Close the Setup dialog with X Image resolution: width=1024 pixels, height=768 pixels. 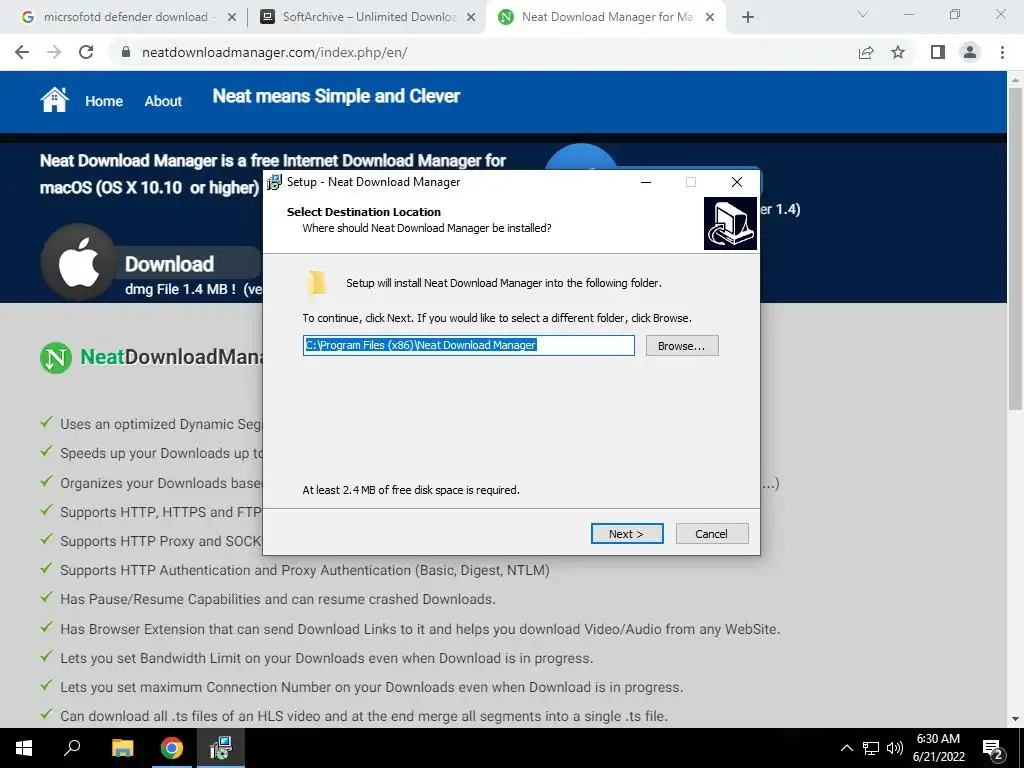coord(737,182)
